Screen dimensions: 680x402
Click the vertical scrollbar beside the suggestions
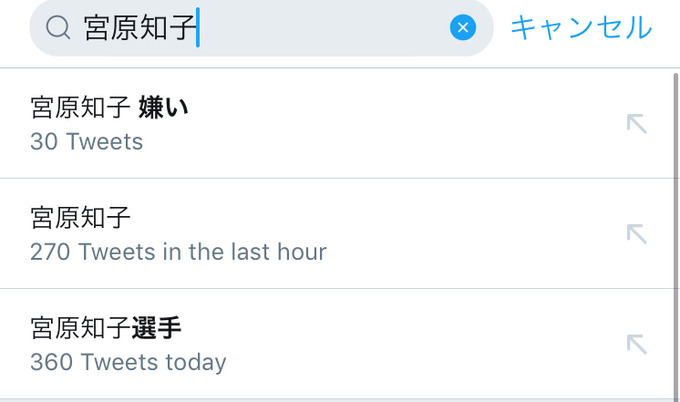(x=676, y=236)
